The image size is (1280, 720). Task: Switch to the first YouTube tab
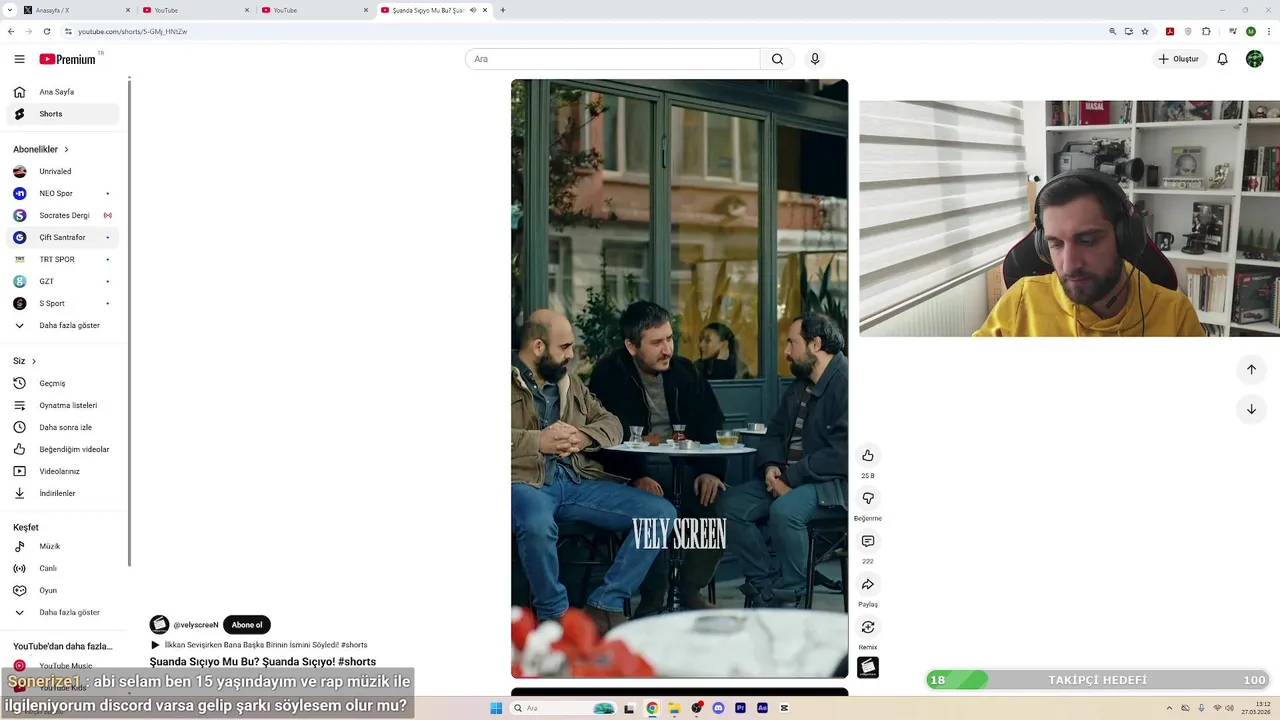(x=196, y=10)
